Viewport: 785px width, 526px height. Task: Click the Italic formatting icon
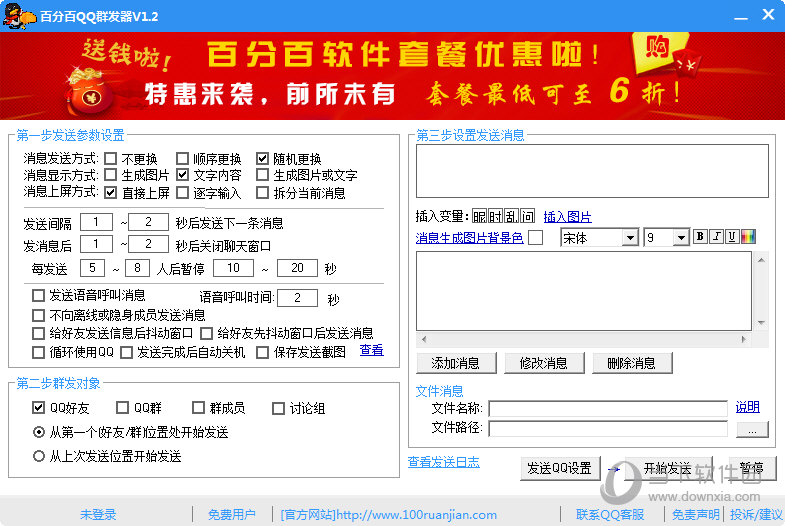[716, 236]
